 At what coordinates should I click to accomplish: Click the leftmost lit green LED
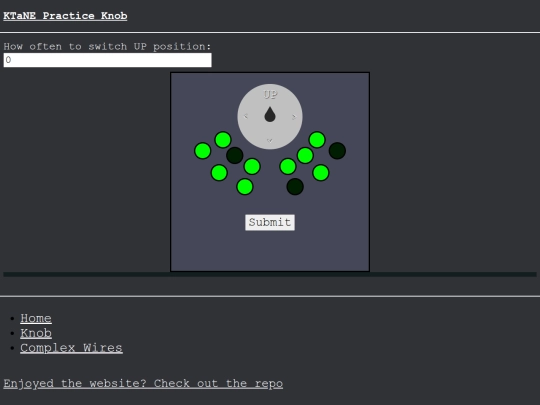pyautogui.click(x=202, y=151)
